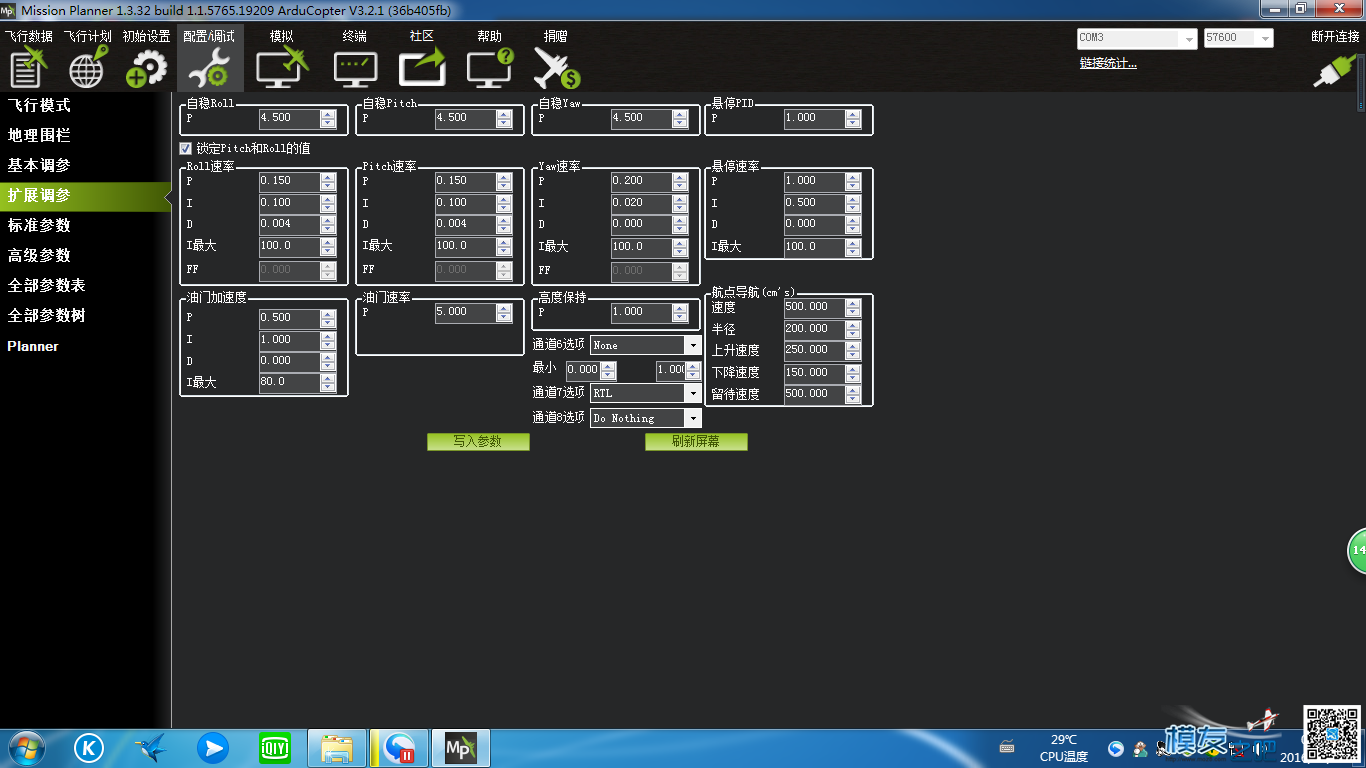Click the 自稳Roll P value field
Viewport: 1366px width, 768px height.
[x=289, y=118]
